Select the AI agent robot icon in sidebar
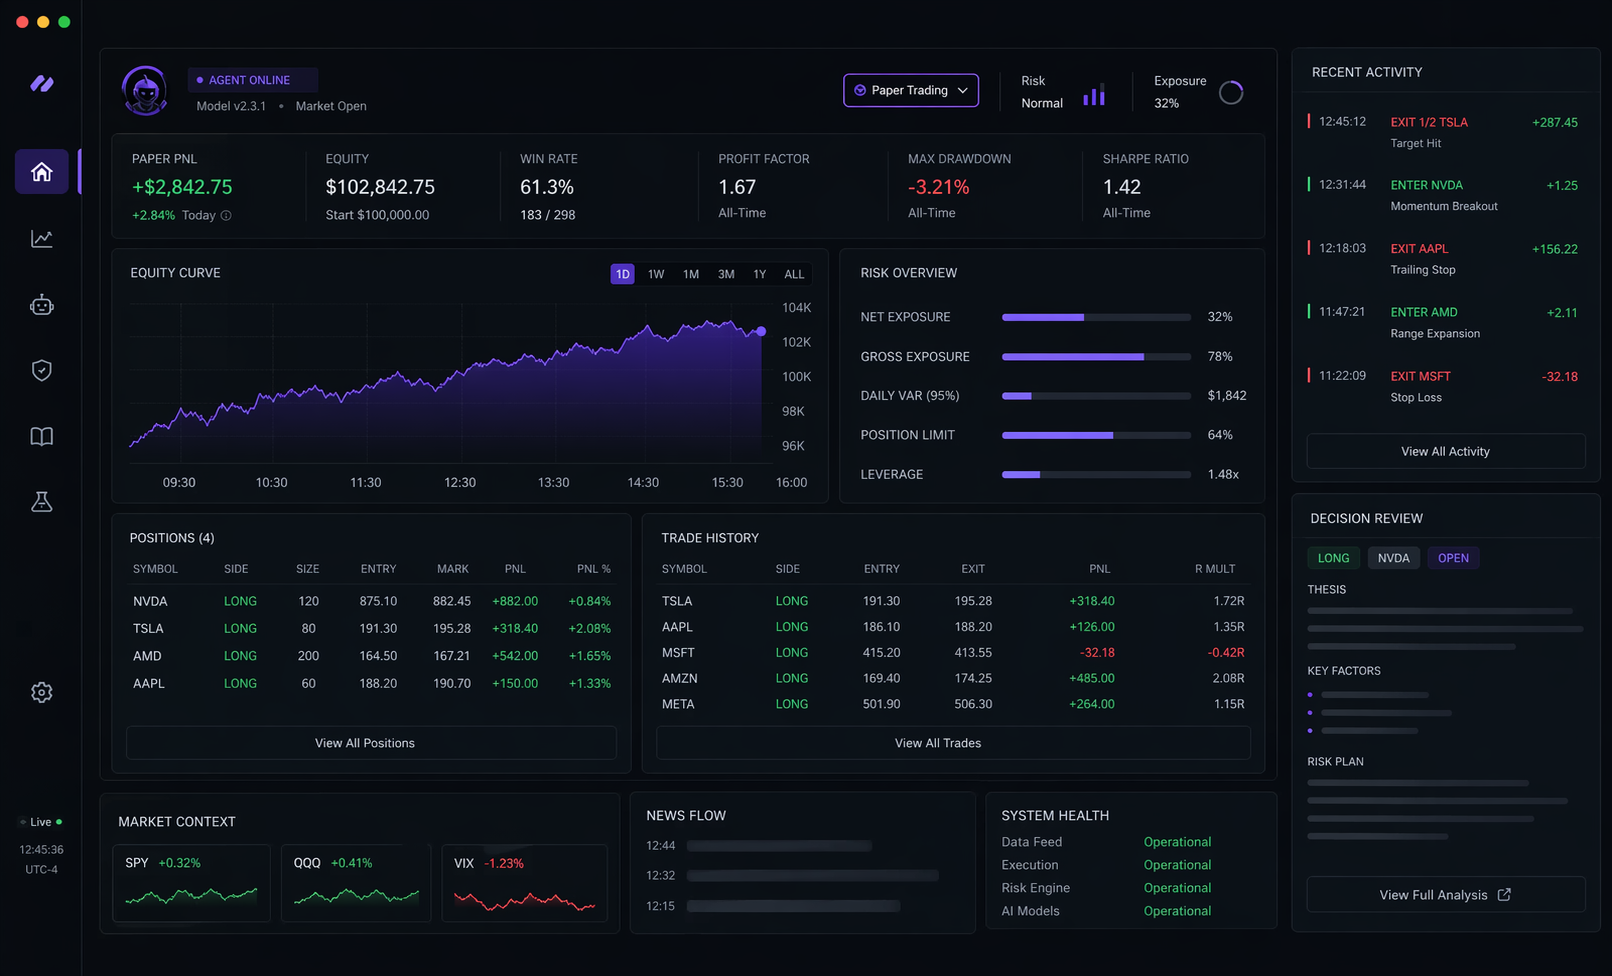This screenshot has height=976, width=1612. coord(41,304)
